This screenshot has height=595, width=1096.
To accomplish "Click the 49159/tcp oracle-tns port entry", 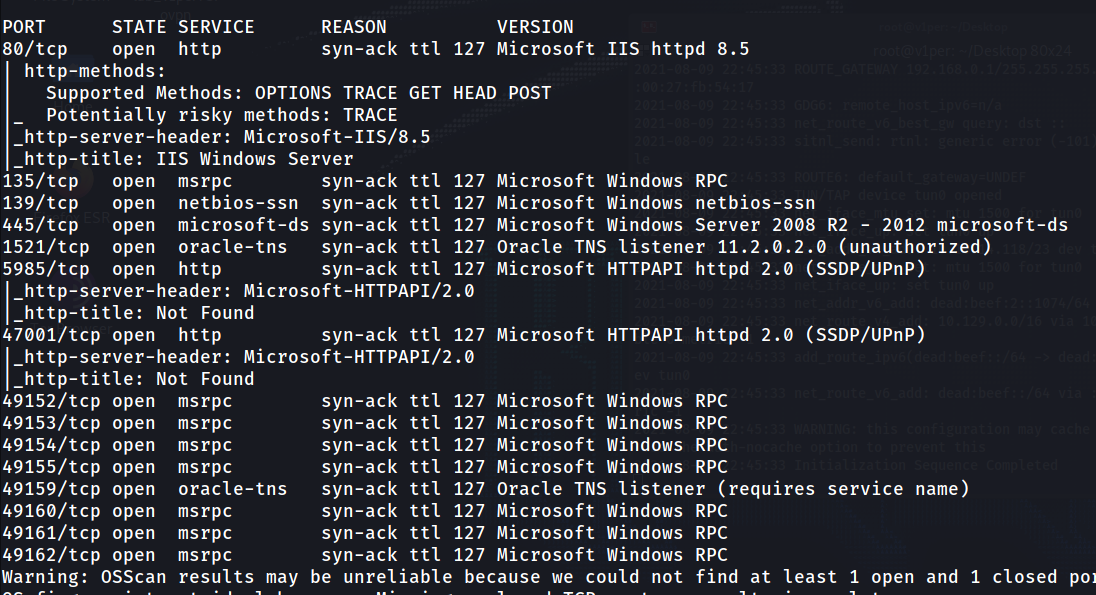I will coord(51,489).
